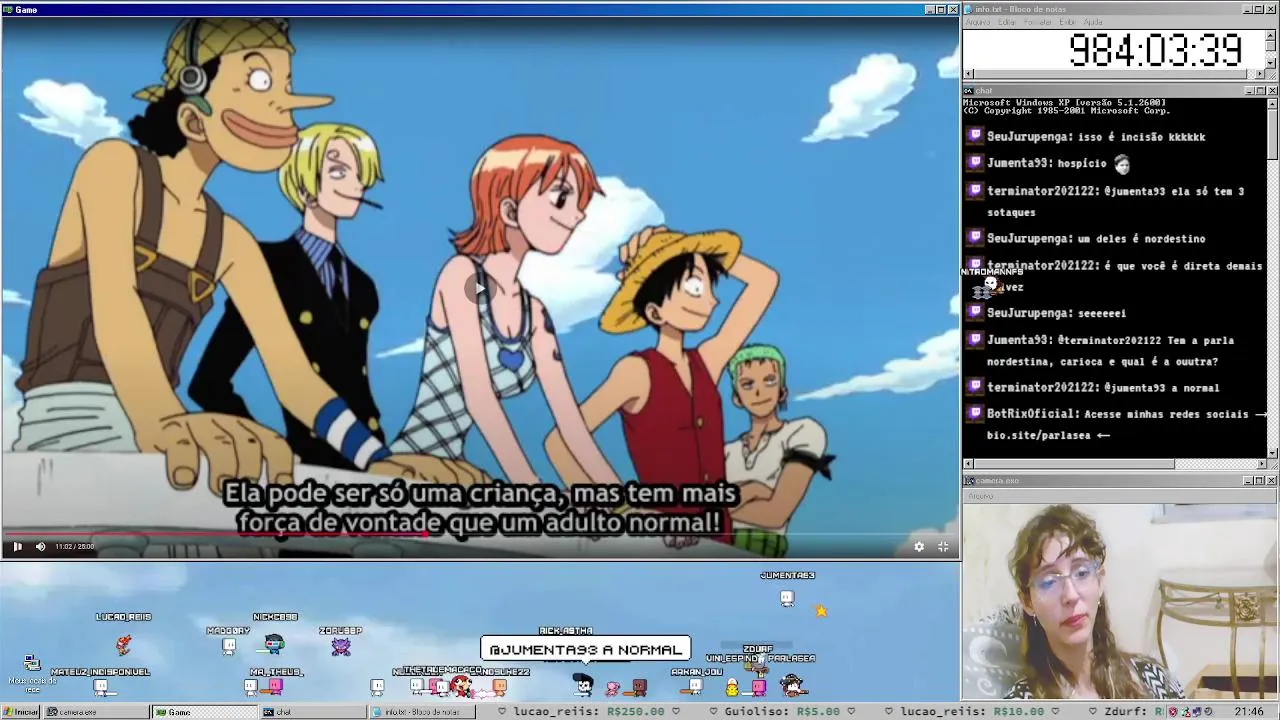Image resolution: width=1280 pixels, height=720 pixels.
Task: Click the faint play overlay in video center
Action: (480, 289)
